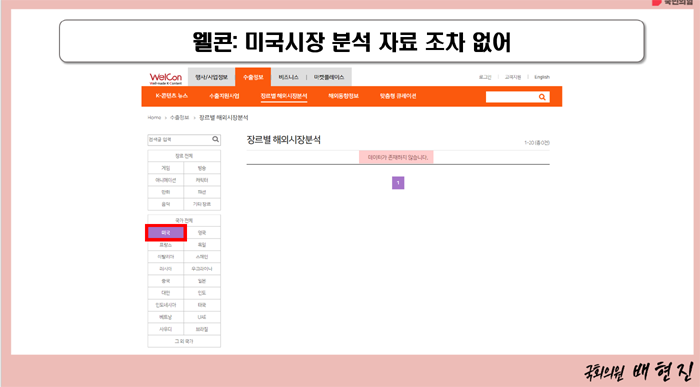Click 수출정보 in the breadcrumb

179,117
